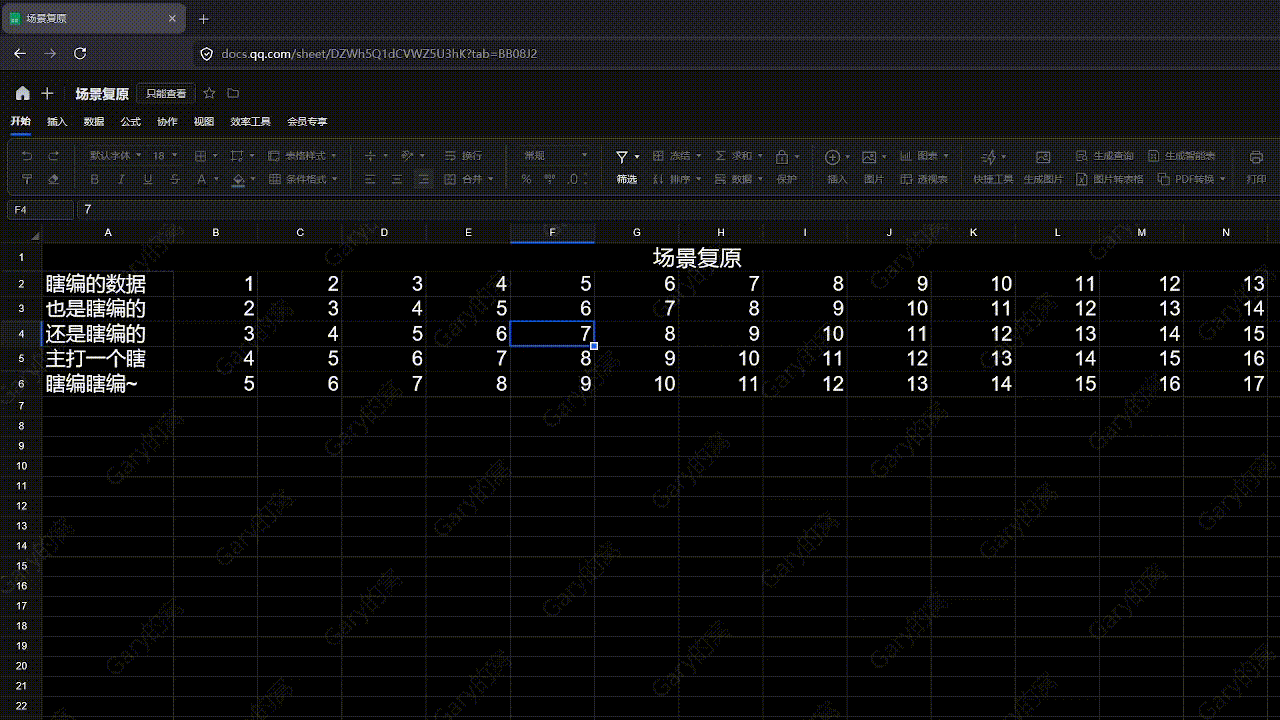Open the 表格样式 table style dropdown
Viewport: 1280px width, 720px height.
click(303, 156)
